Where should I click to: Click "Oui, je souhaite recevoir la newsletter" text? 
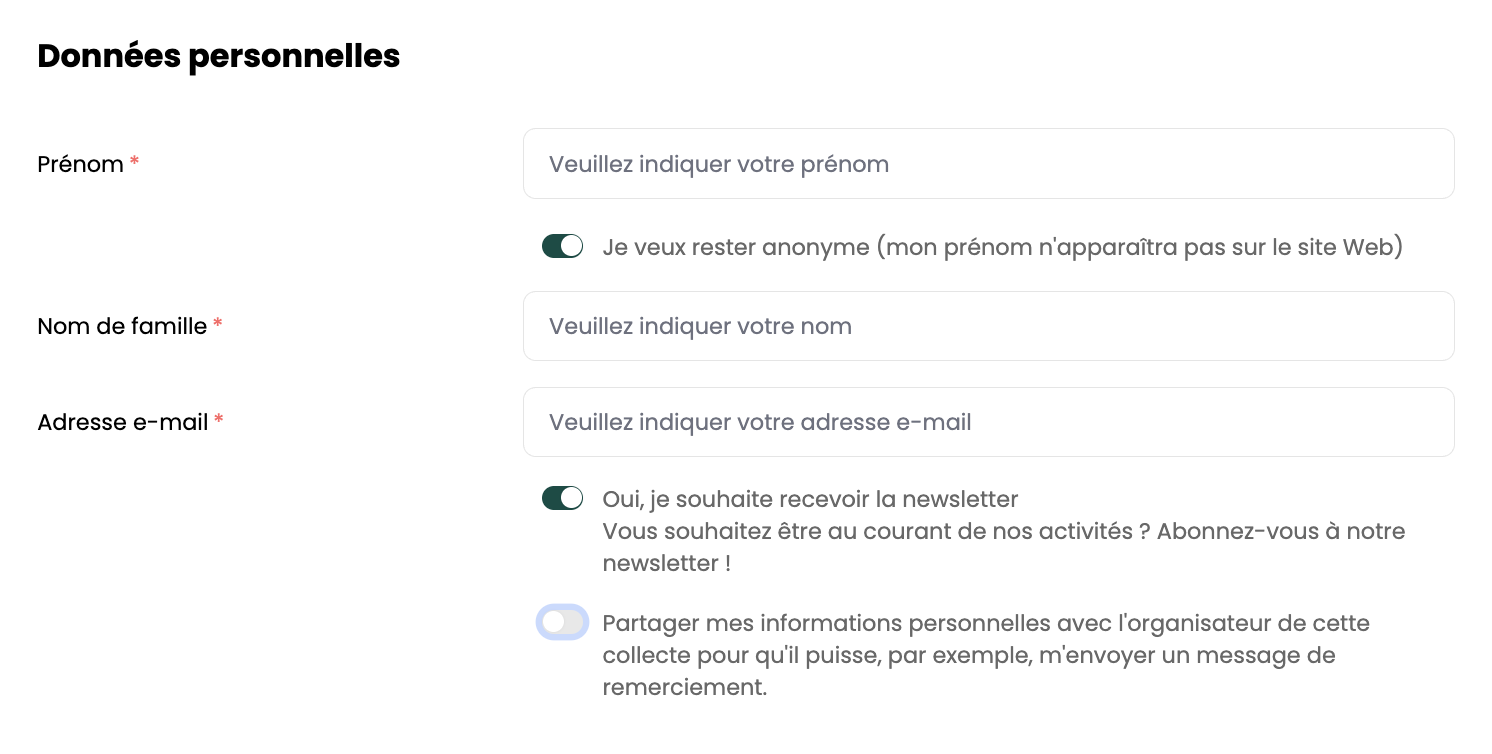[x=810, y=499]
